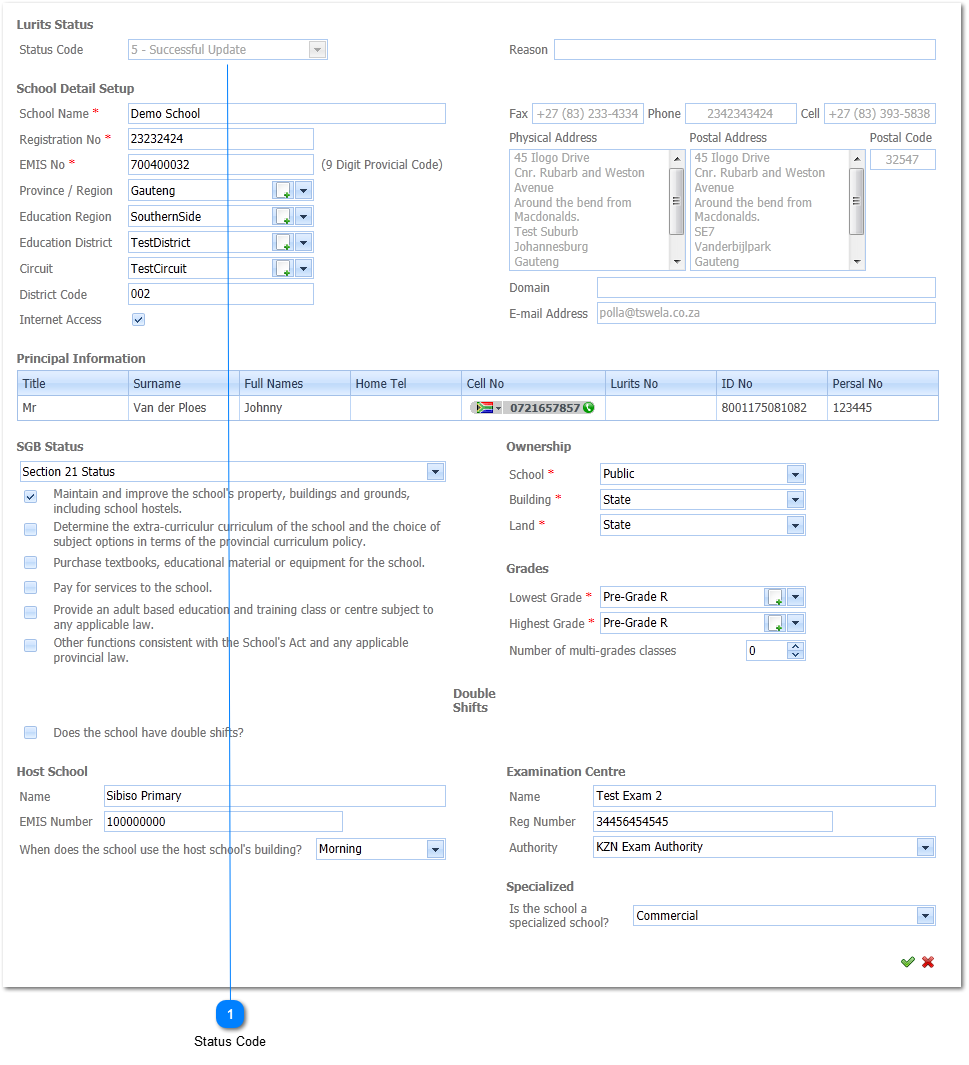The image size is (969, 1065).
Task: Click the red X cancel icon
Action: [x=928, y=962]
